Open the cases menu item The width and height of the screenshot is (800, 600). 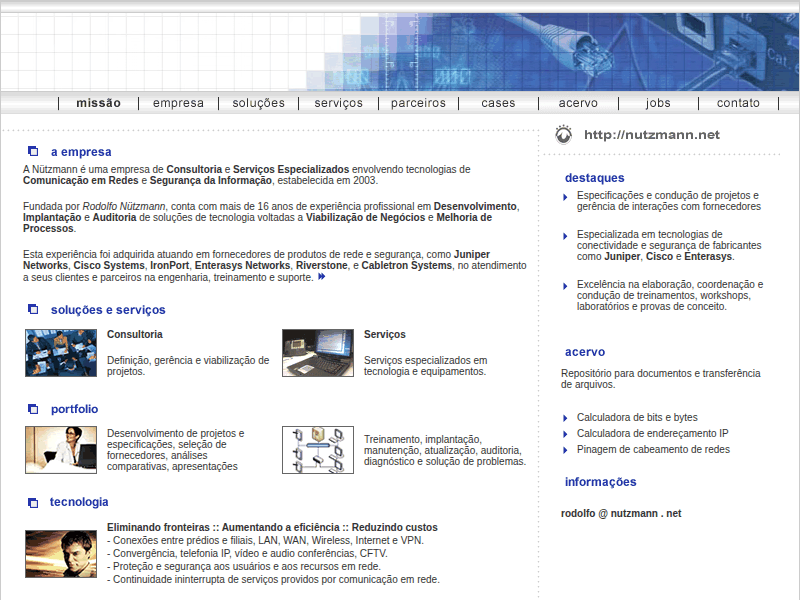tap(498, 103)
